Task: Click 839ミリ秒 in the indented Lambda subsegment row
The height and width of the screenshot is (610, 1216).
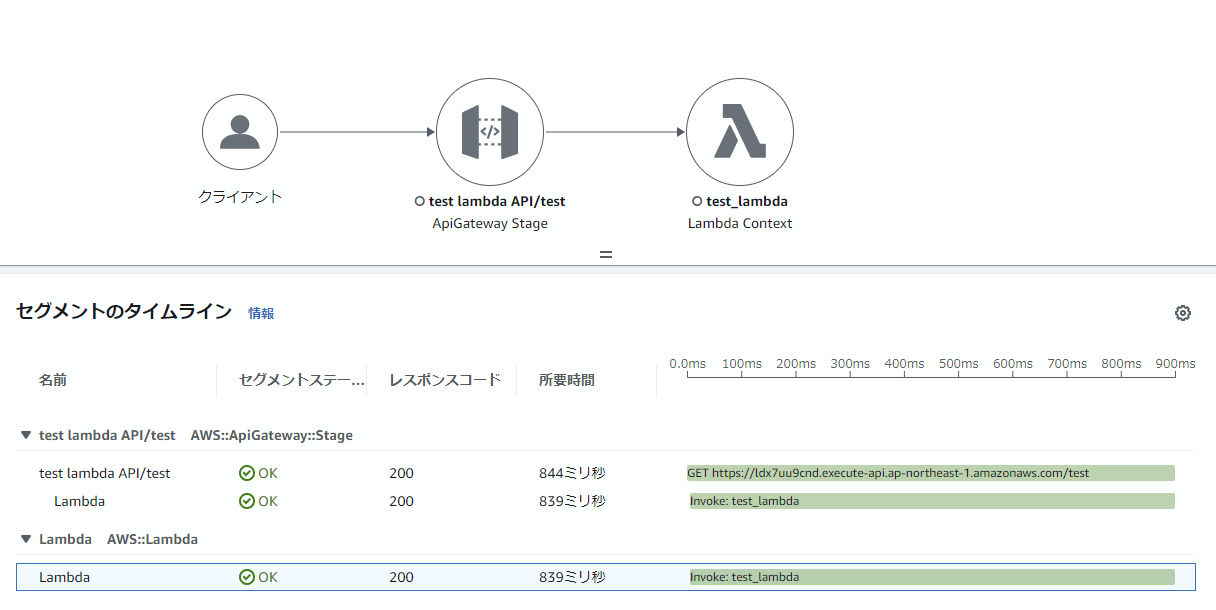Action: pos(572,501)
